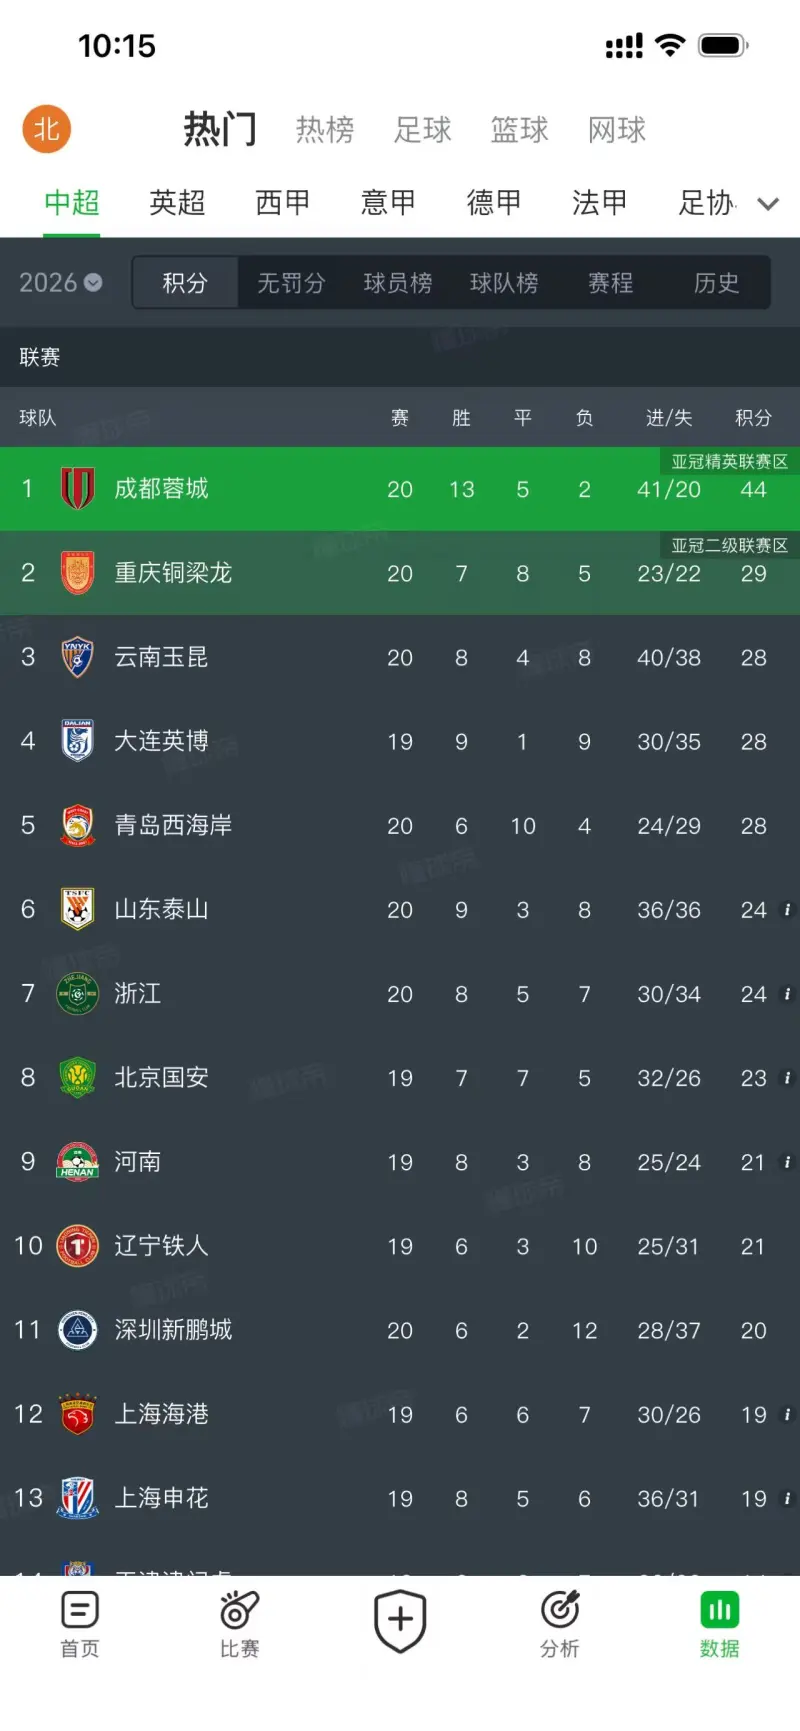Tap the 亚冠精英联赛区 label
800x1731 pixels.
[x=729, y=461]
